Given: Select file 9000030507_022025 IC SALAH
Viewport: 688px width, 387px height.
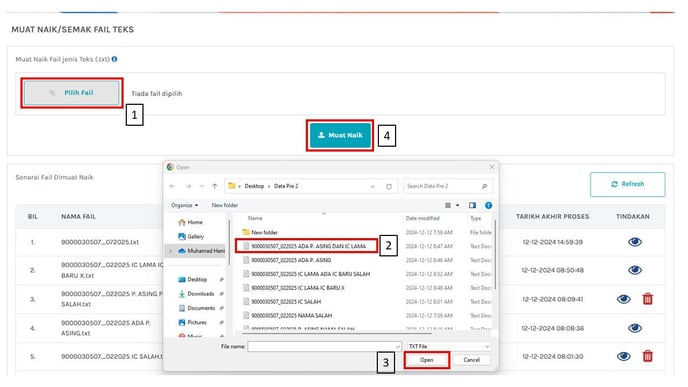Looking at the screenshot, I should 282,301.
